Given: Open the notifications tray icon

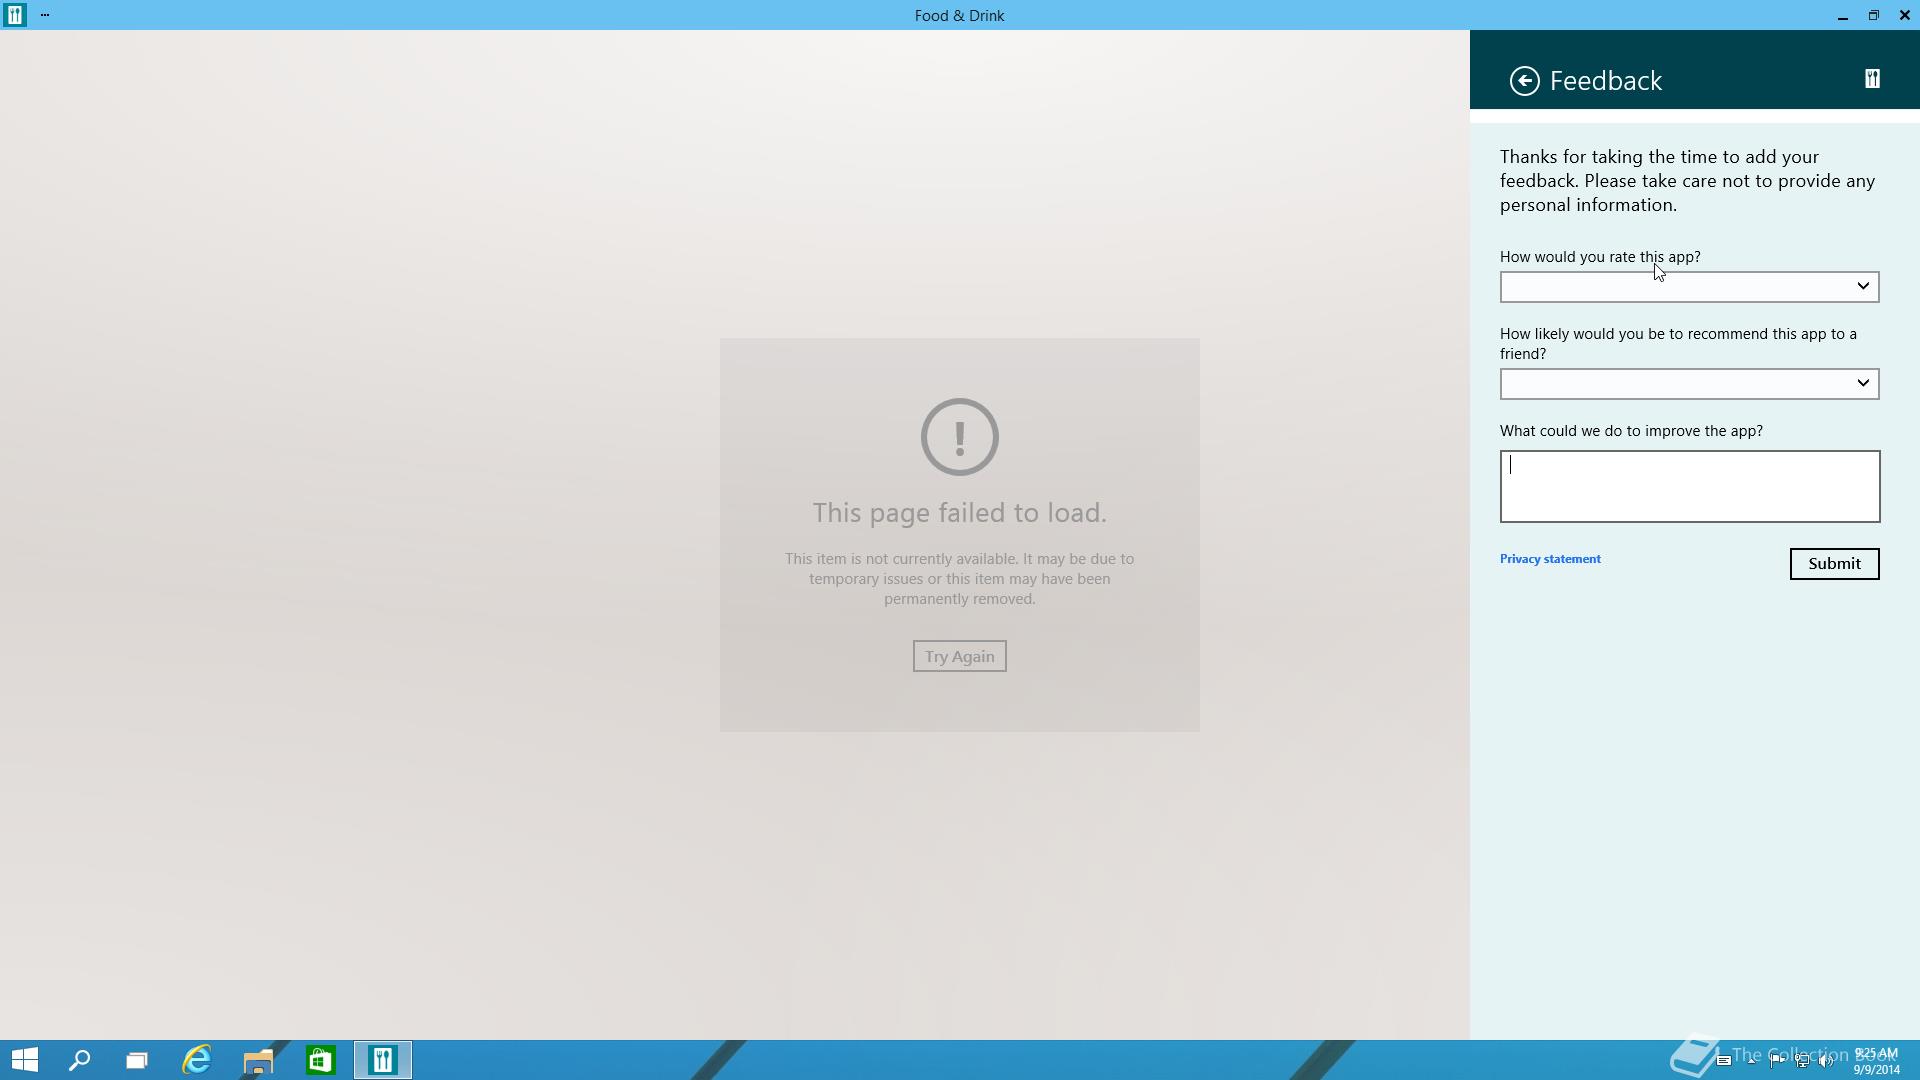Looking at the screenshot, I should pos(1724,1061).
